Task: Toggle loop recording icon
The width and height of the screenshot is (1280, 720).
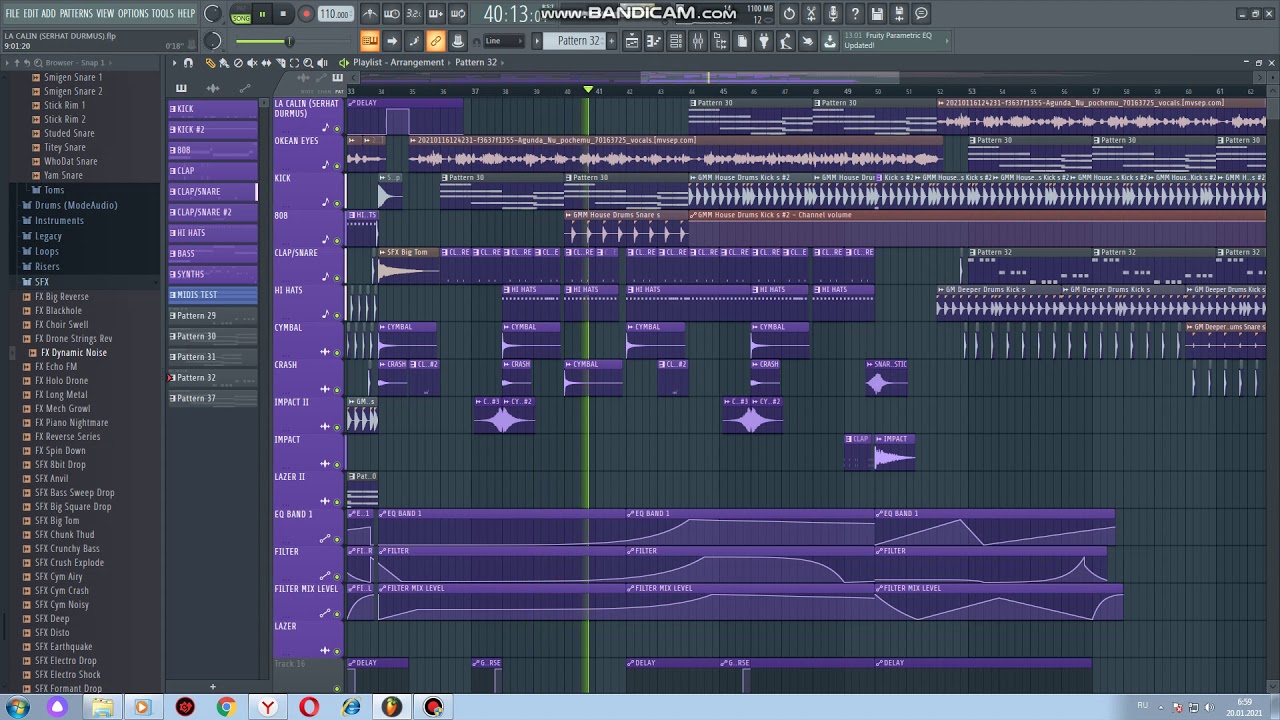Action: (457, 13)
